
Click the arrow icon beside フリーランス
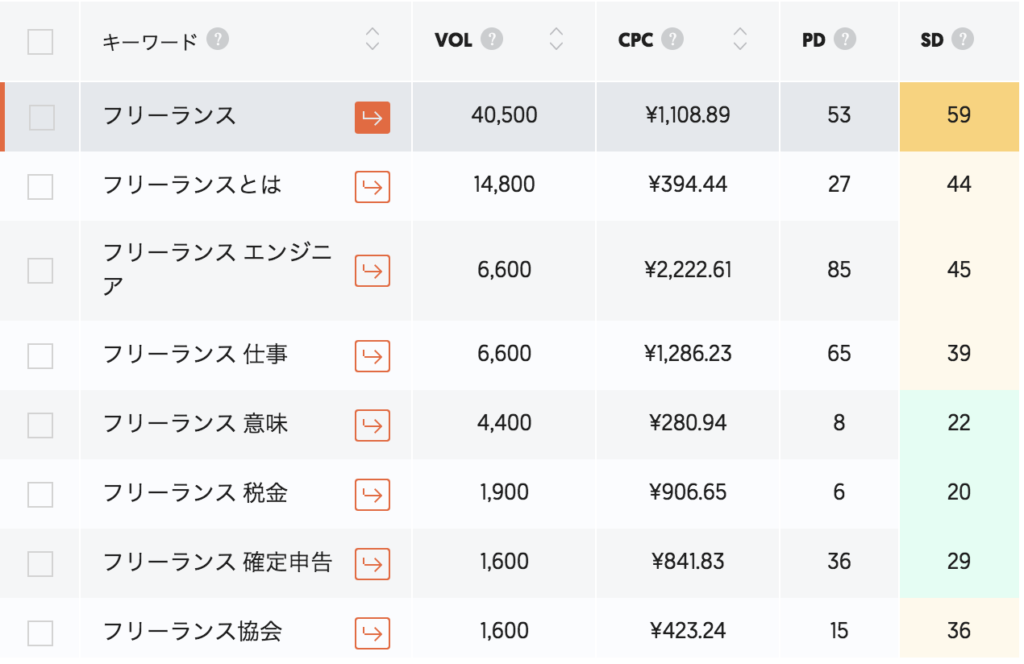tap(372, 117)
